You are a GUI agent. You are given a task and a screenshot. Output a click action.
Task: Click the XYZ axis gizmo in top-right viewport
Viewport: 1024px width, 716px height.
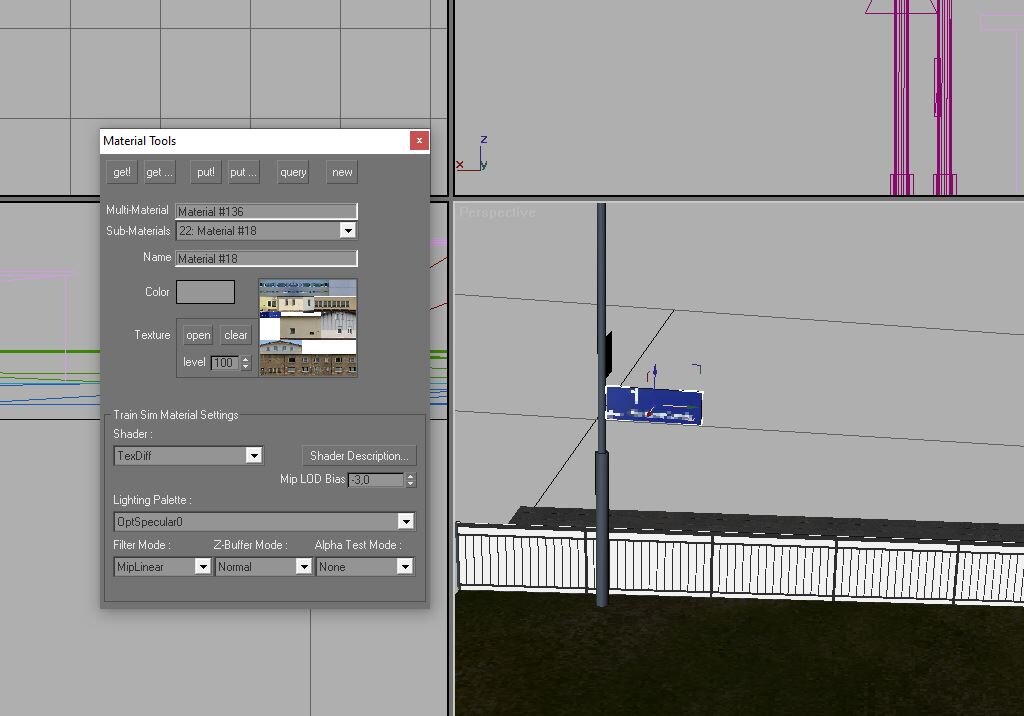tap(473, 154)
